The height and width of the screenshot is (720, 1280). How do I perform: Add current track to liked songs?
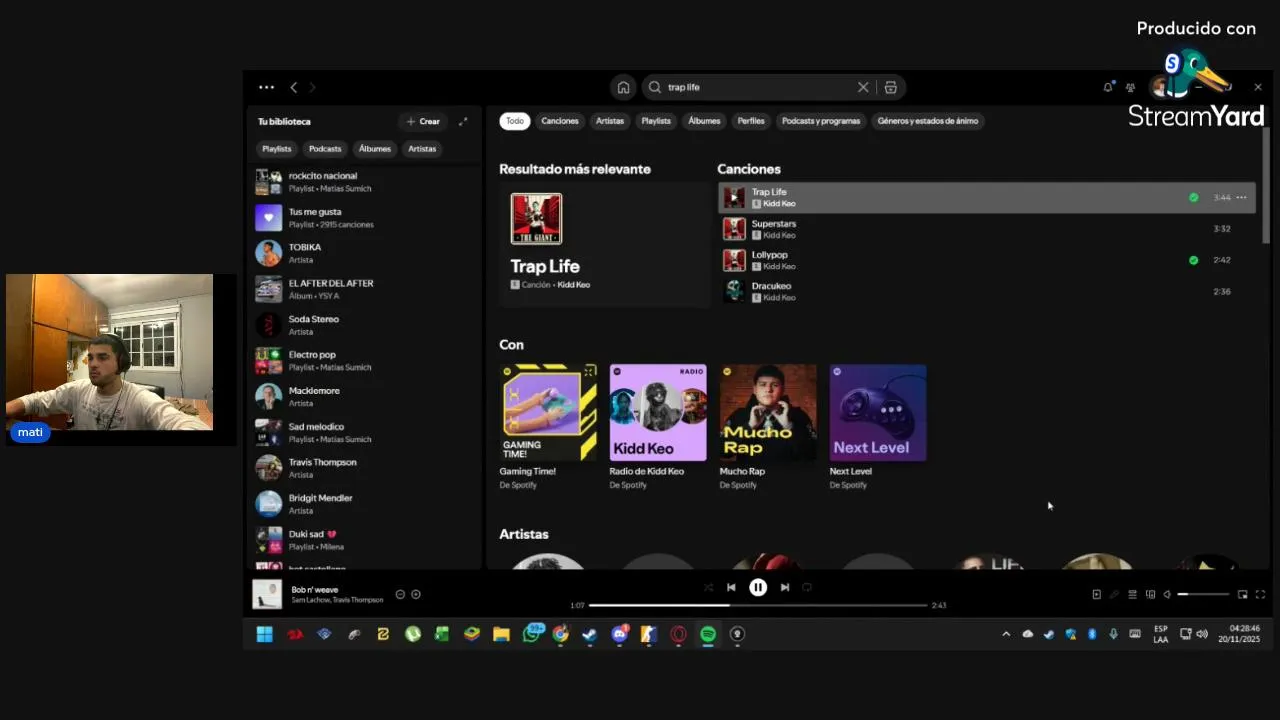click(x=416, y=594)
